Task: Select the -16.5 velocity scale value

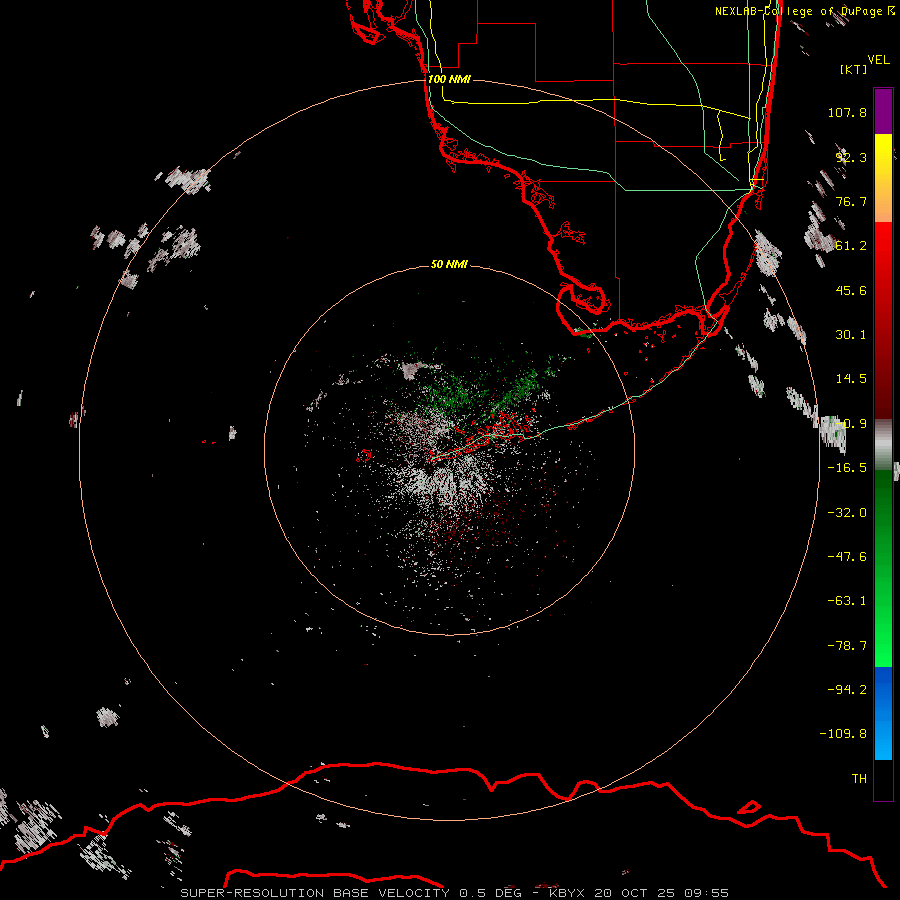Action: pos(847,468)
